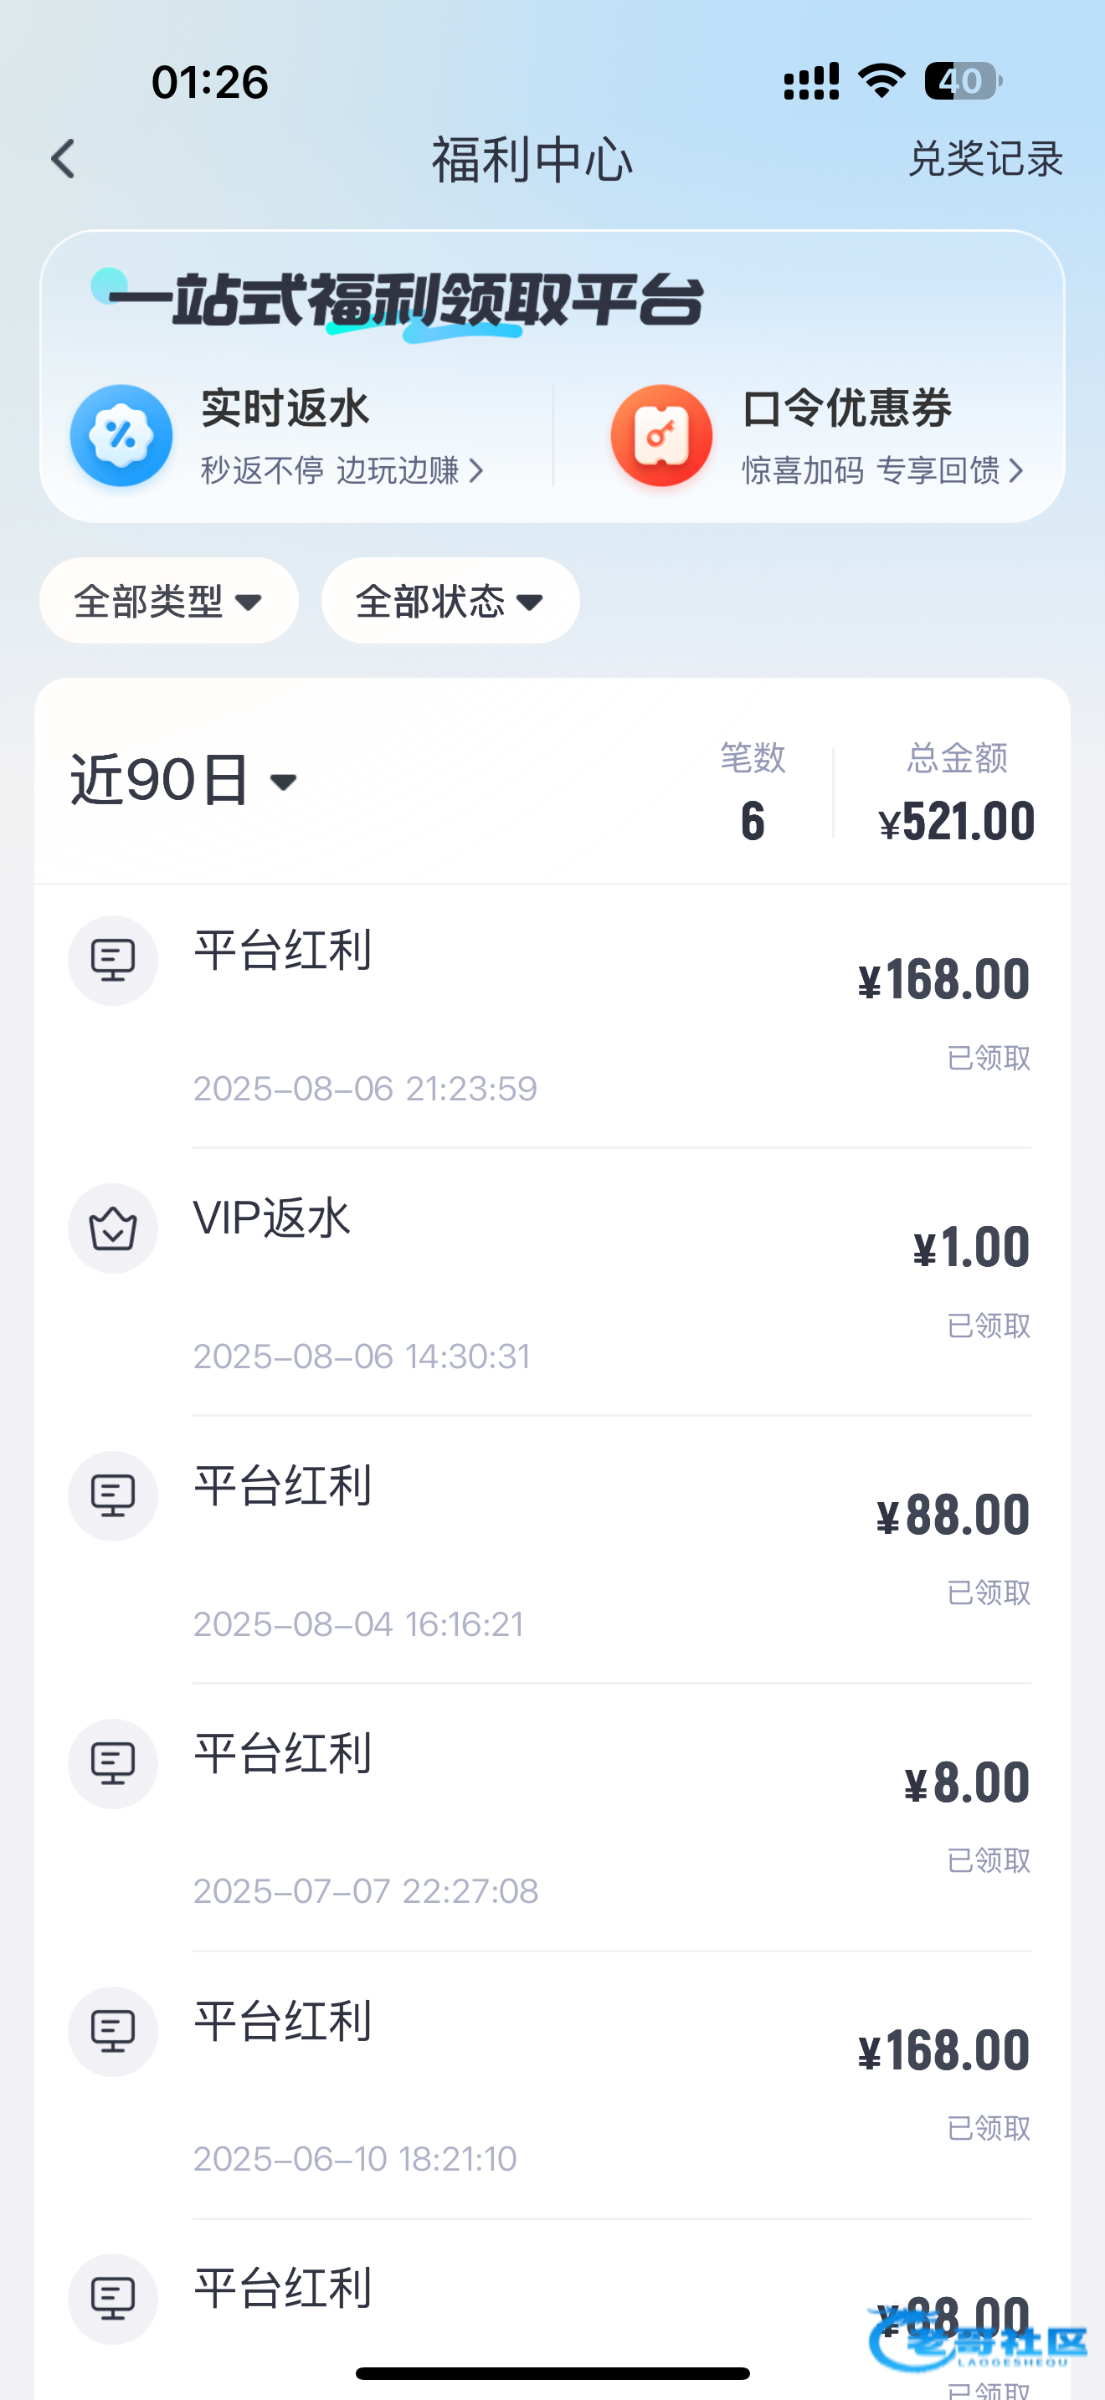Open 惊喜加码 专享回馈 link
The width and height of the screenshot is (1105, 2400).
(882, 470)
